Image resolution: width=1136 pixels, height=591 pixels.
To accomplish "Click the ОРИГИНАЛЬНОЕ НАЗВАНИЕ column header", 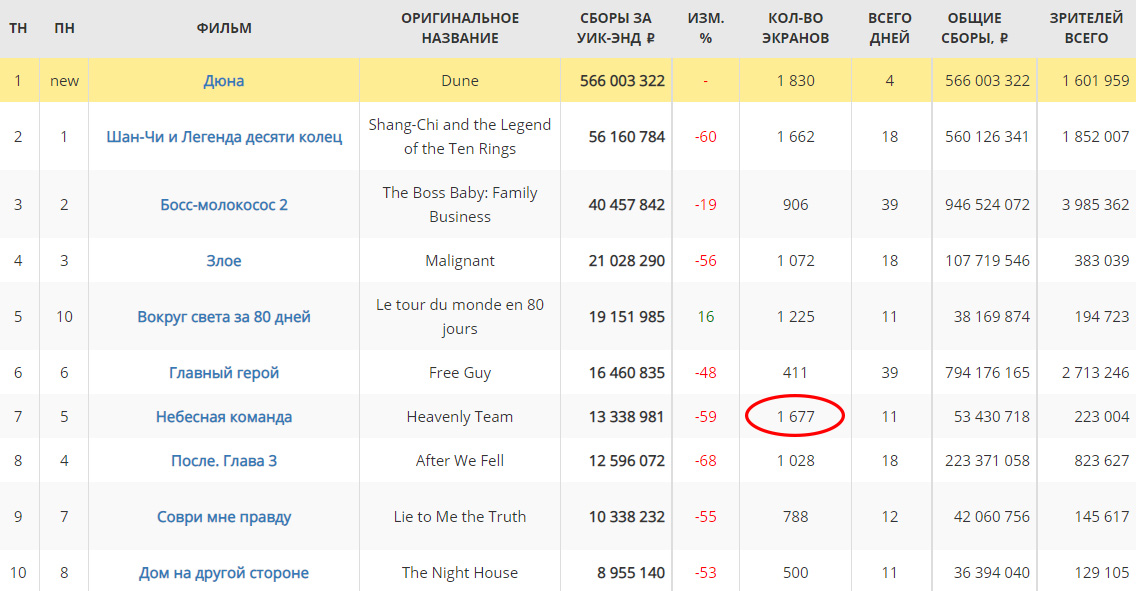I will click(x=460, y=28).
